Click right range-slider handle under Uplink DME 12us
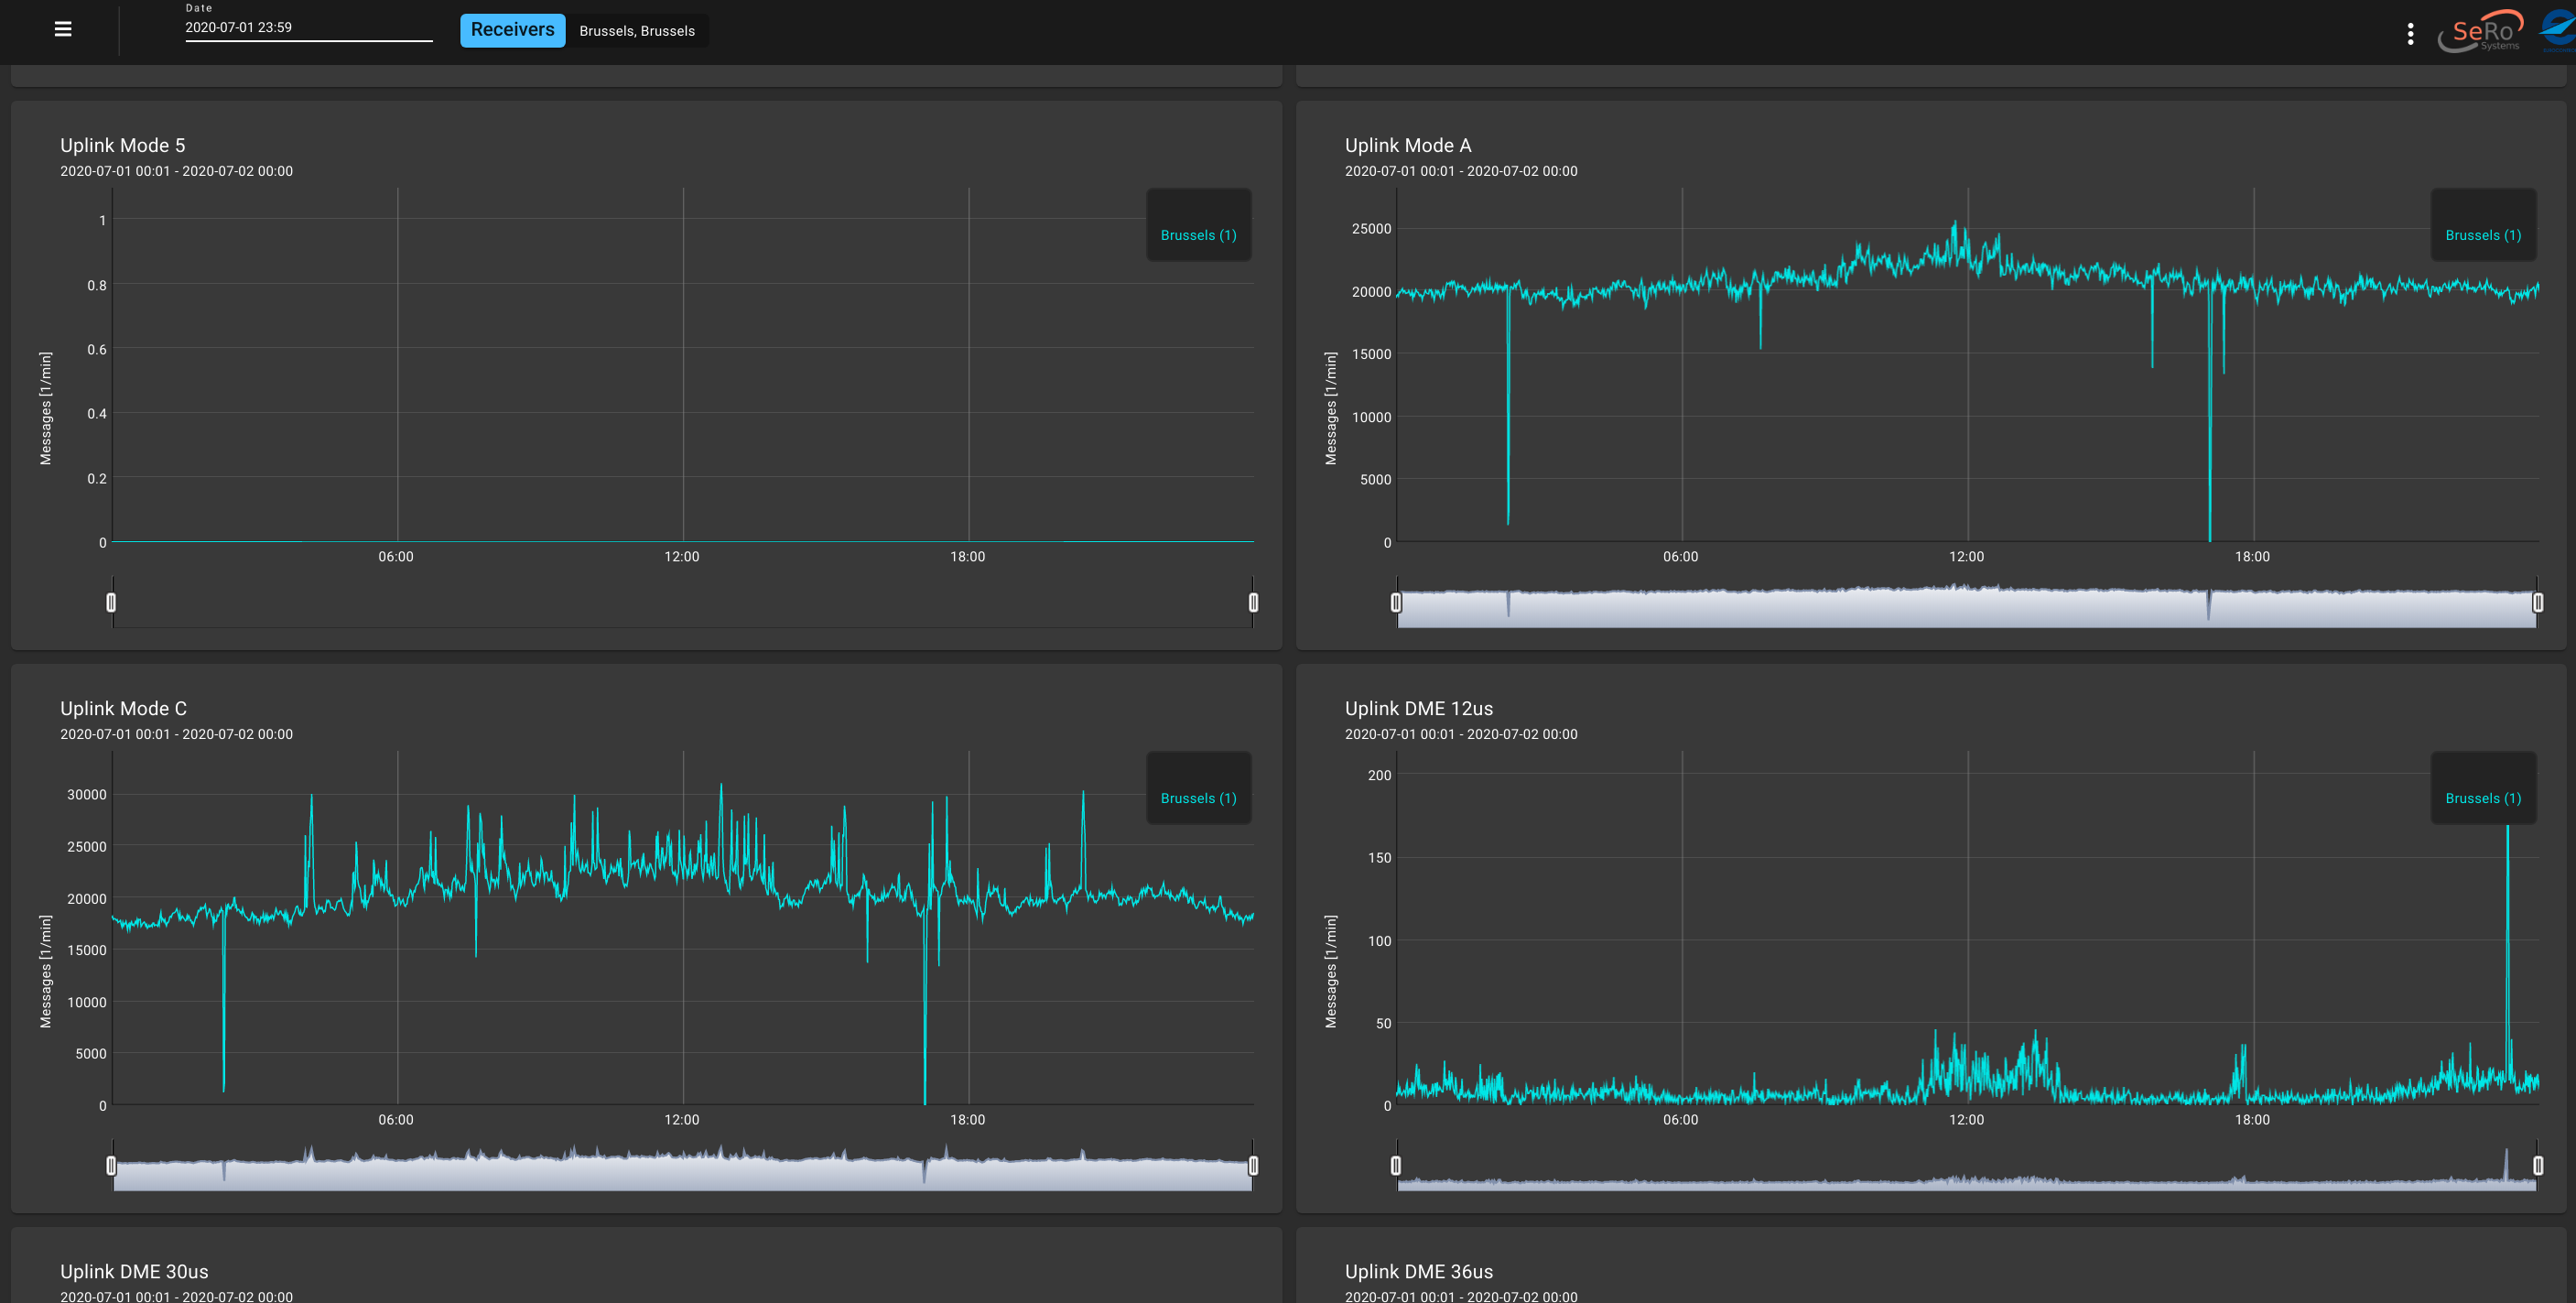 click(2538, 1166)
